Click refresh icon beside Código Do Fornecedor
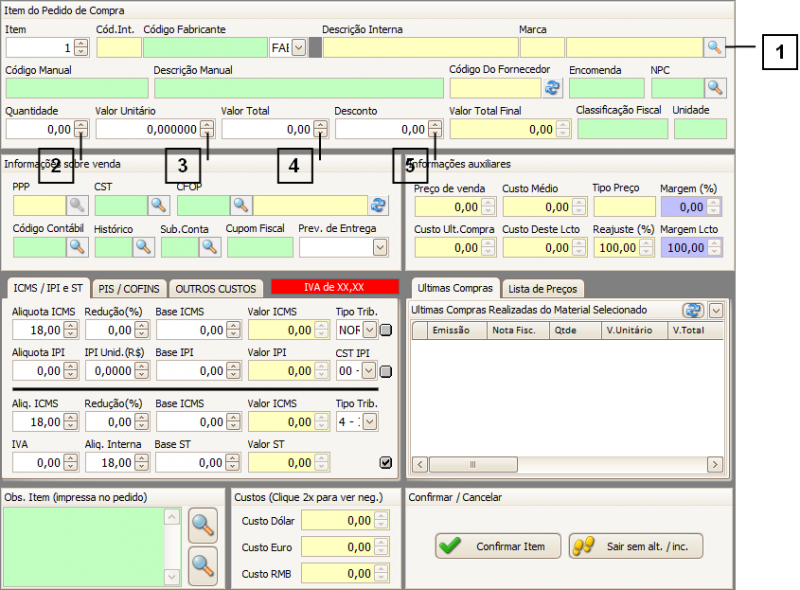This screenshot has width=800, height=590. [552, 88]
